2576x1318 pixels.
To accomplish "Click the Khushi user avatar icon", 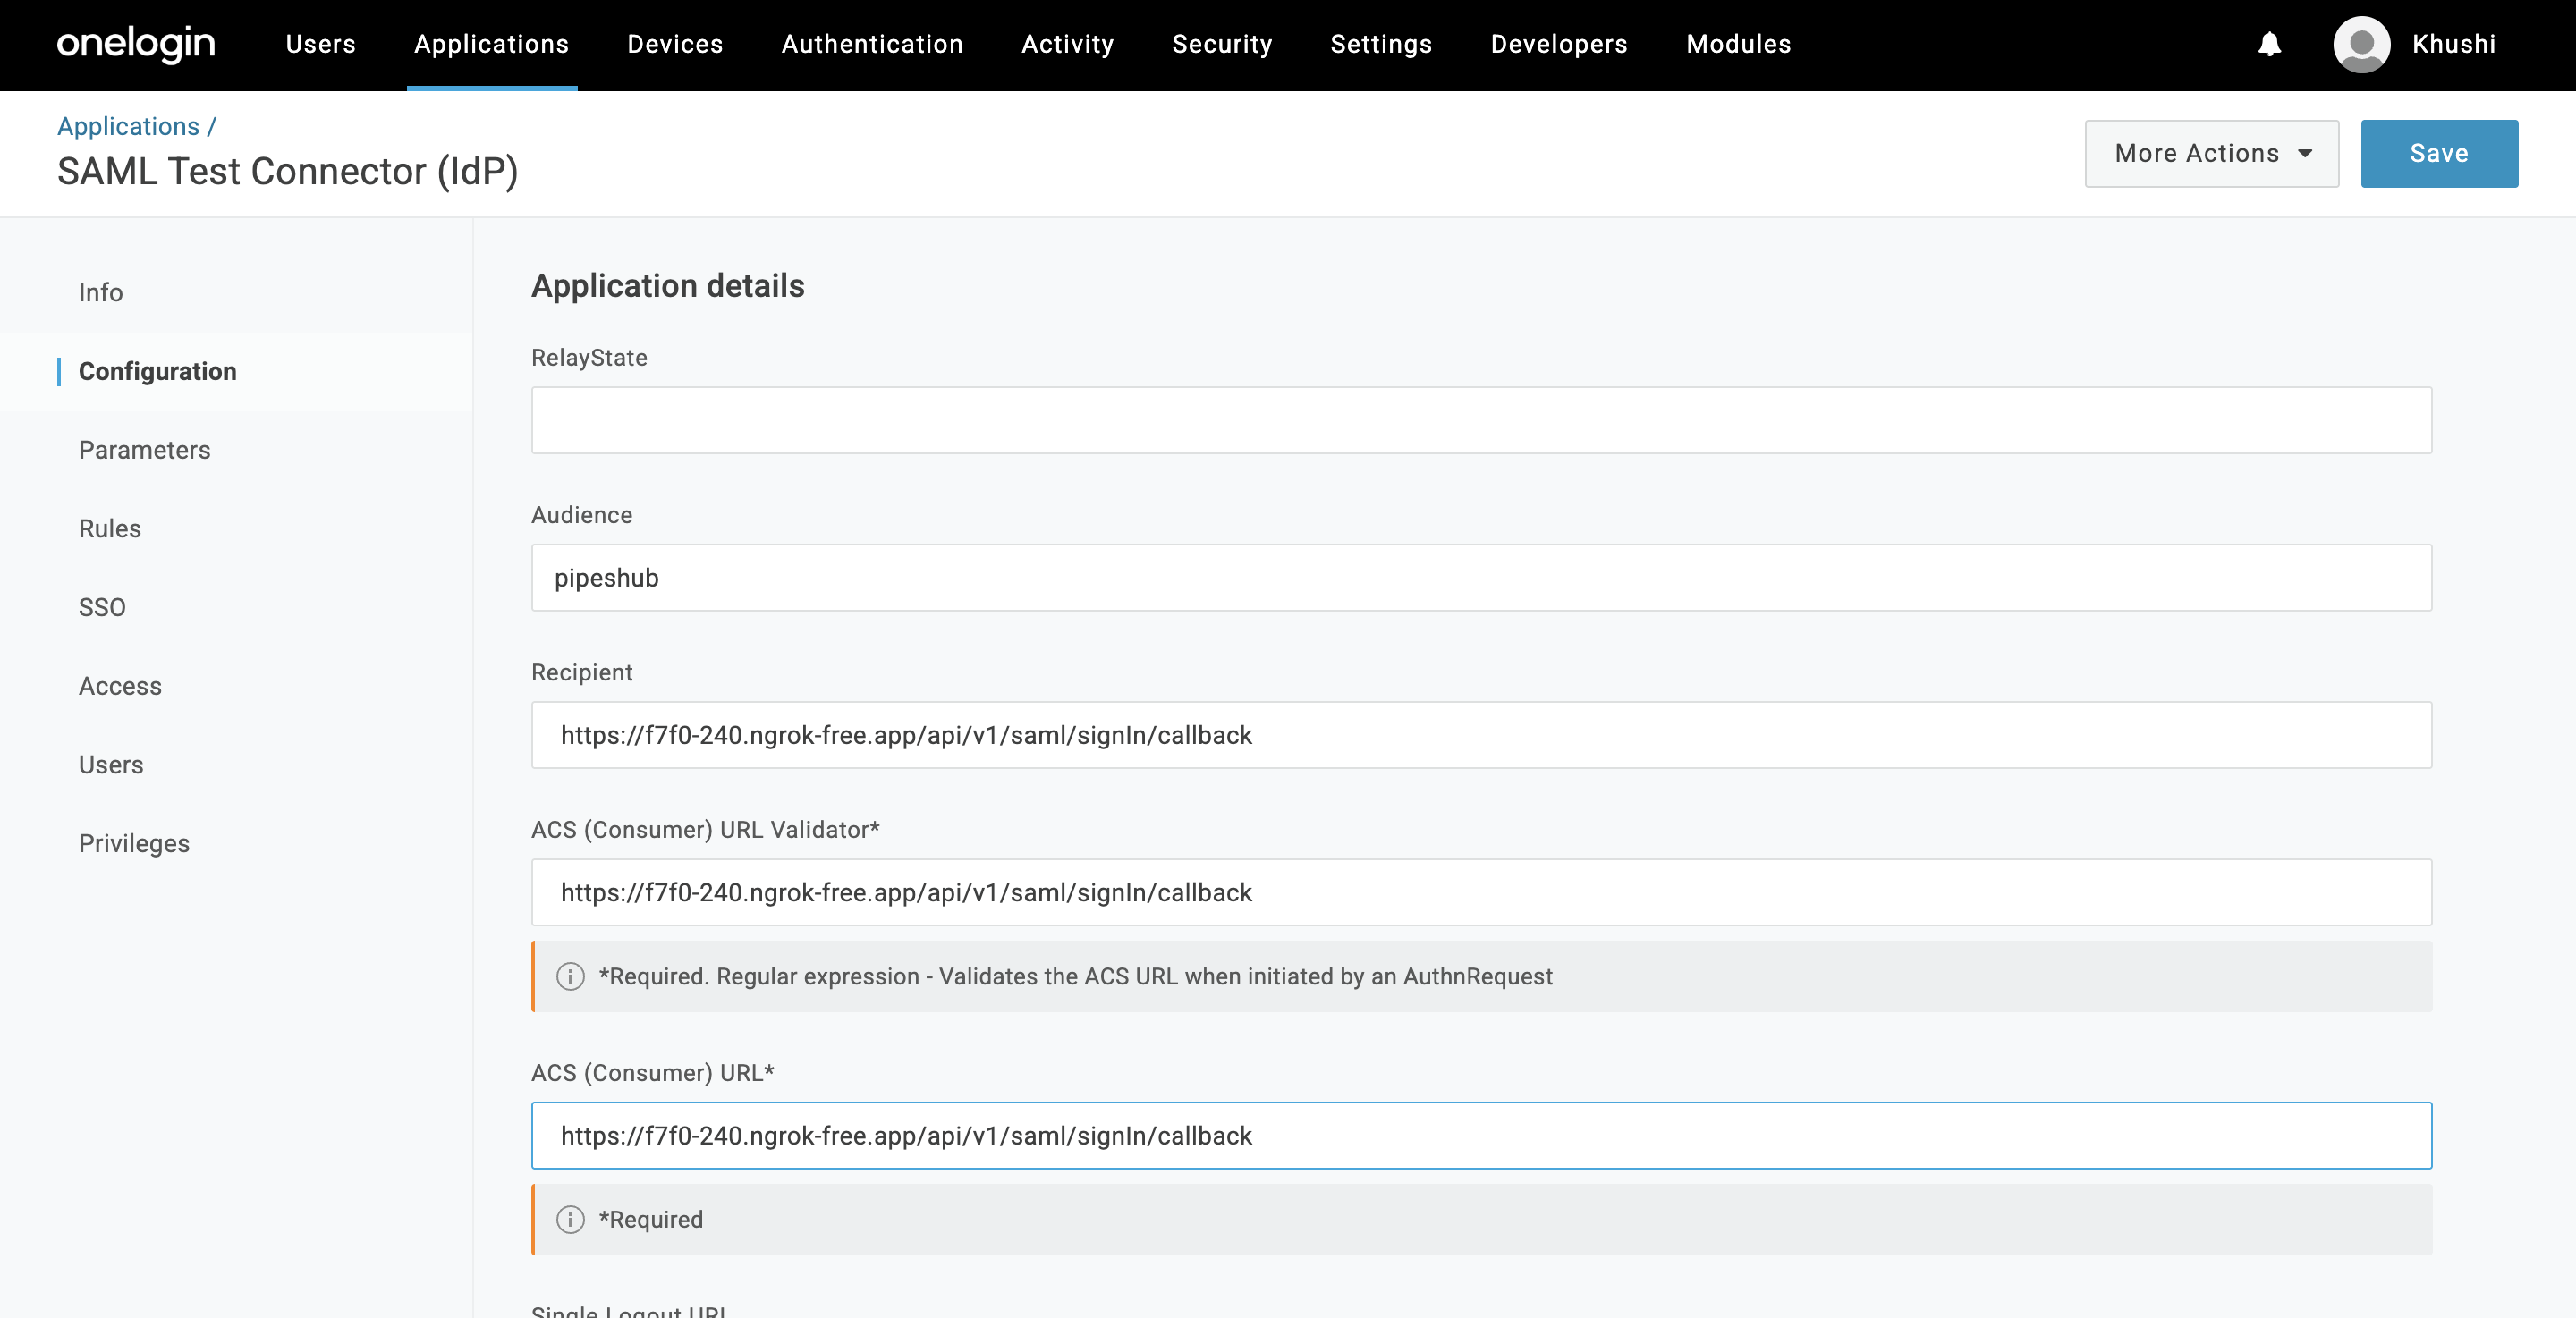I will (x=2361, y=44).
